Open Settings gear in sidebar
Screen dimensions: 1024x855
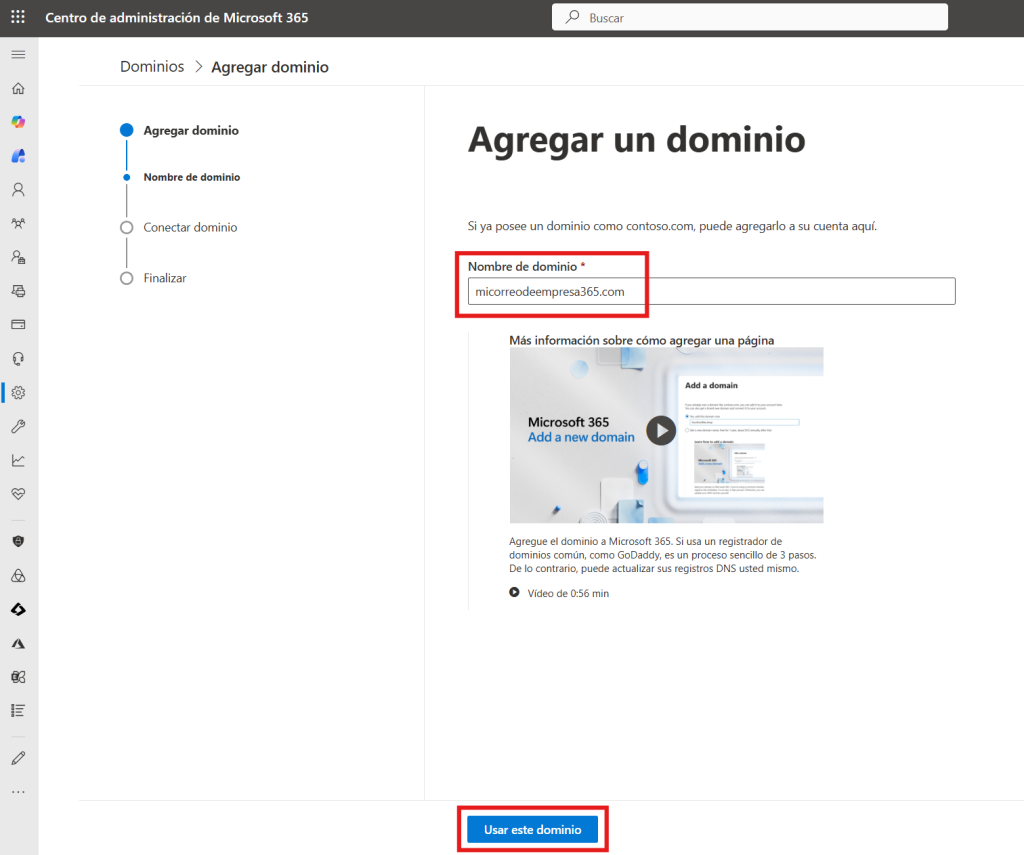tap(18, 393)
